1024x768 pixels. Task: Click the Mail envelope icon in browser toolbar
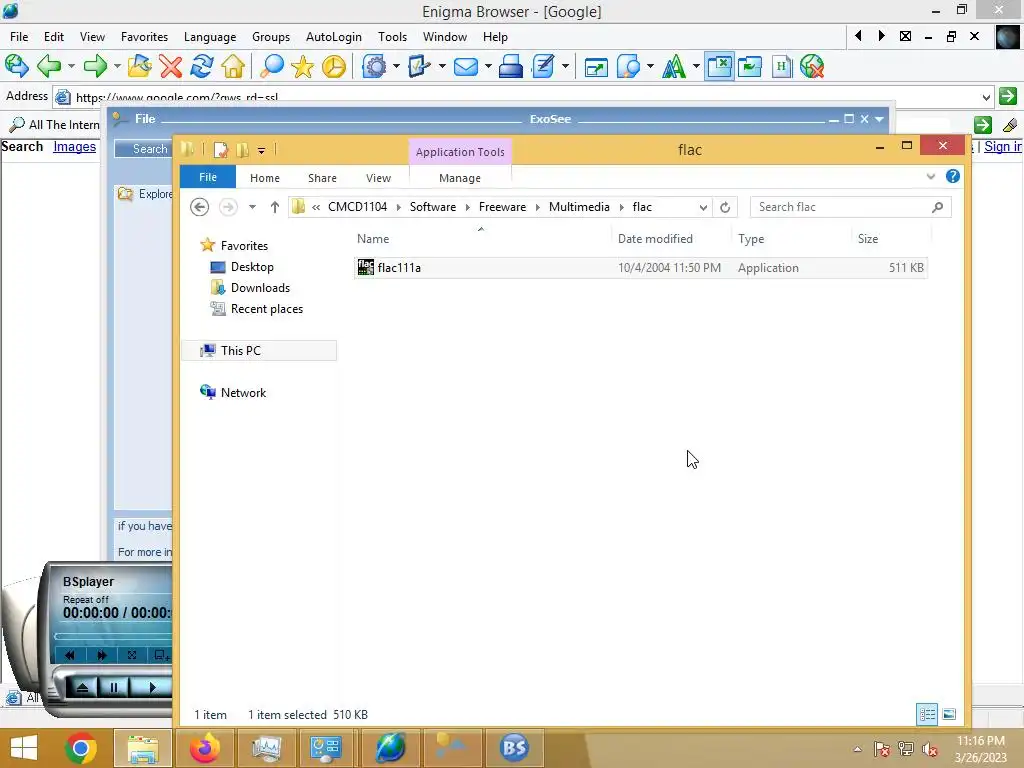(466, 67)
